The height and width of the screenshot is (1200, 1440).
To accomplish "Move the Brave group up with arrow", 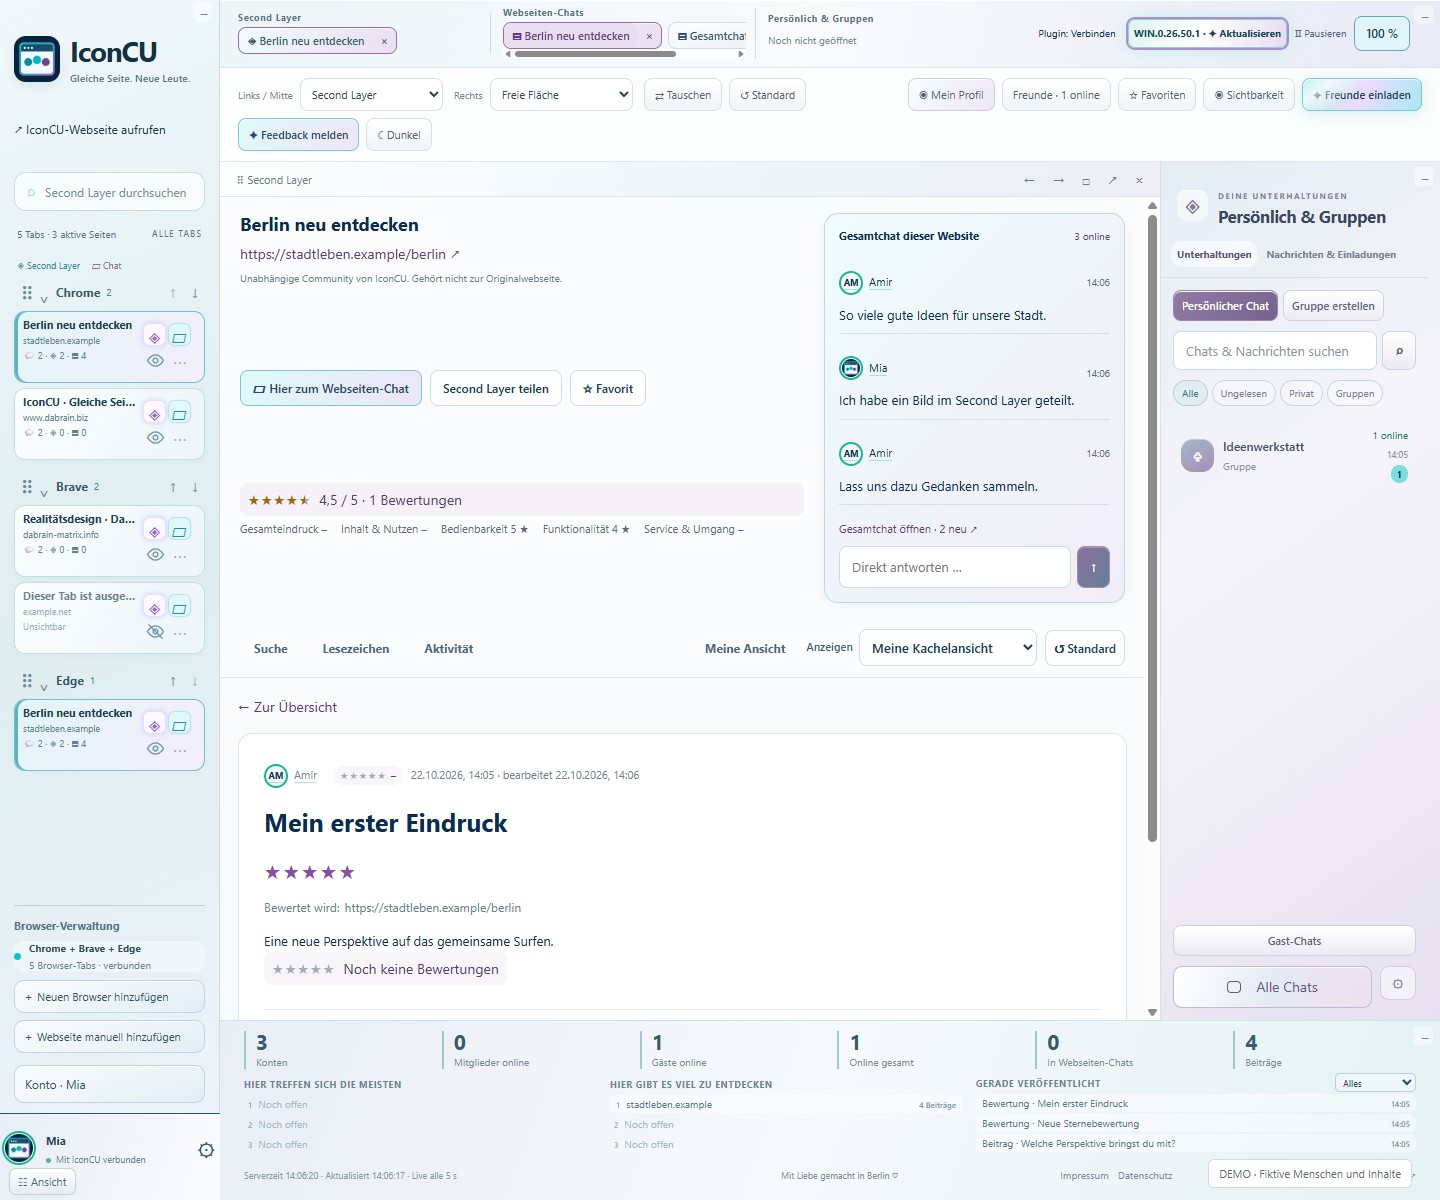I will coord(173,487).
